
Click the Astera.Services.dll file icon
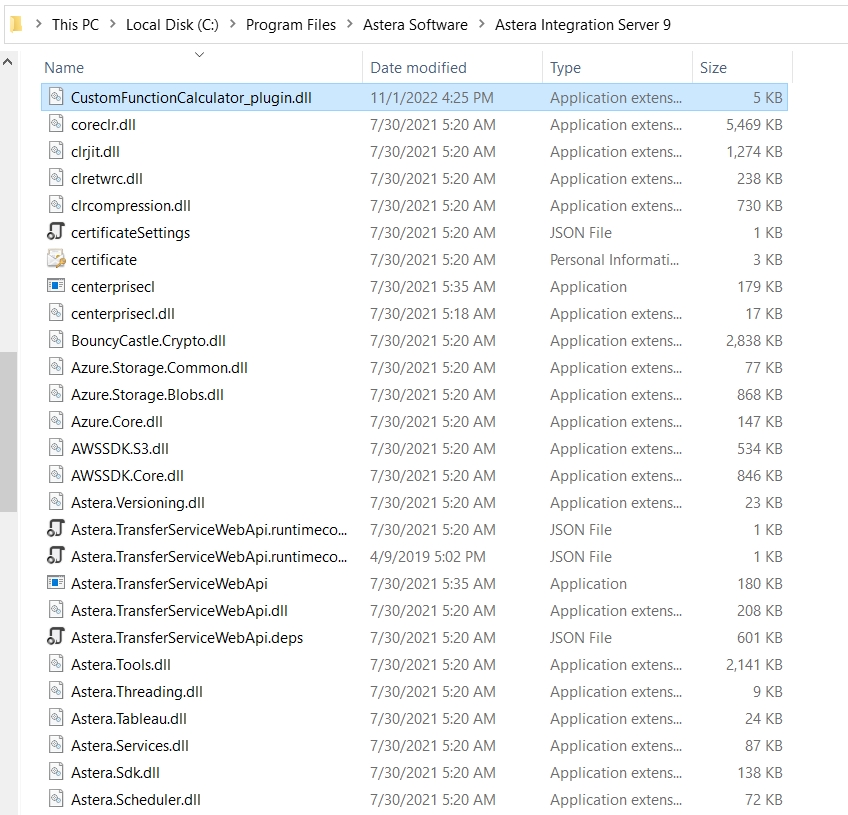tap(56, 745)
